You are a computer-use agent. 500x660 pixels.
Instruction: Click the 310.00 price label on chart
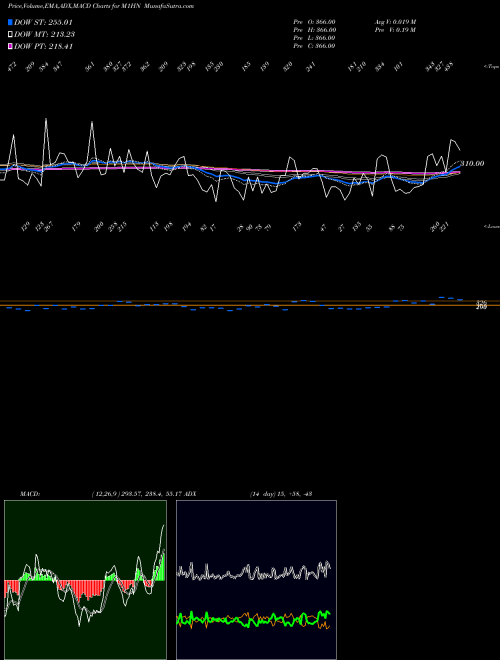(472, 163)
